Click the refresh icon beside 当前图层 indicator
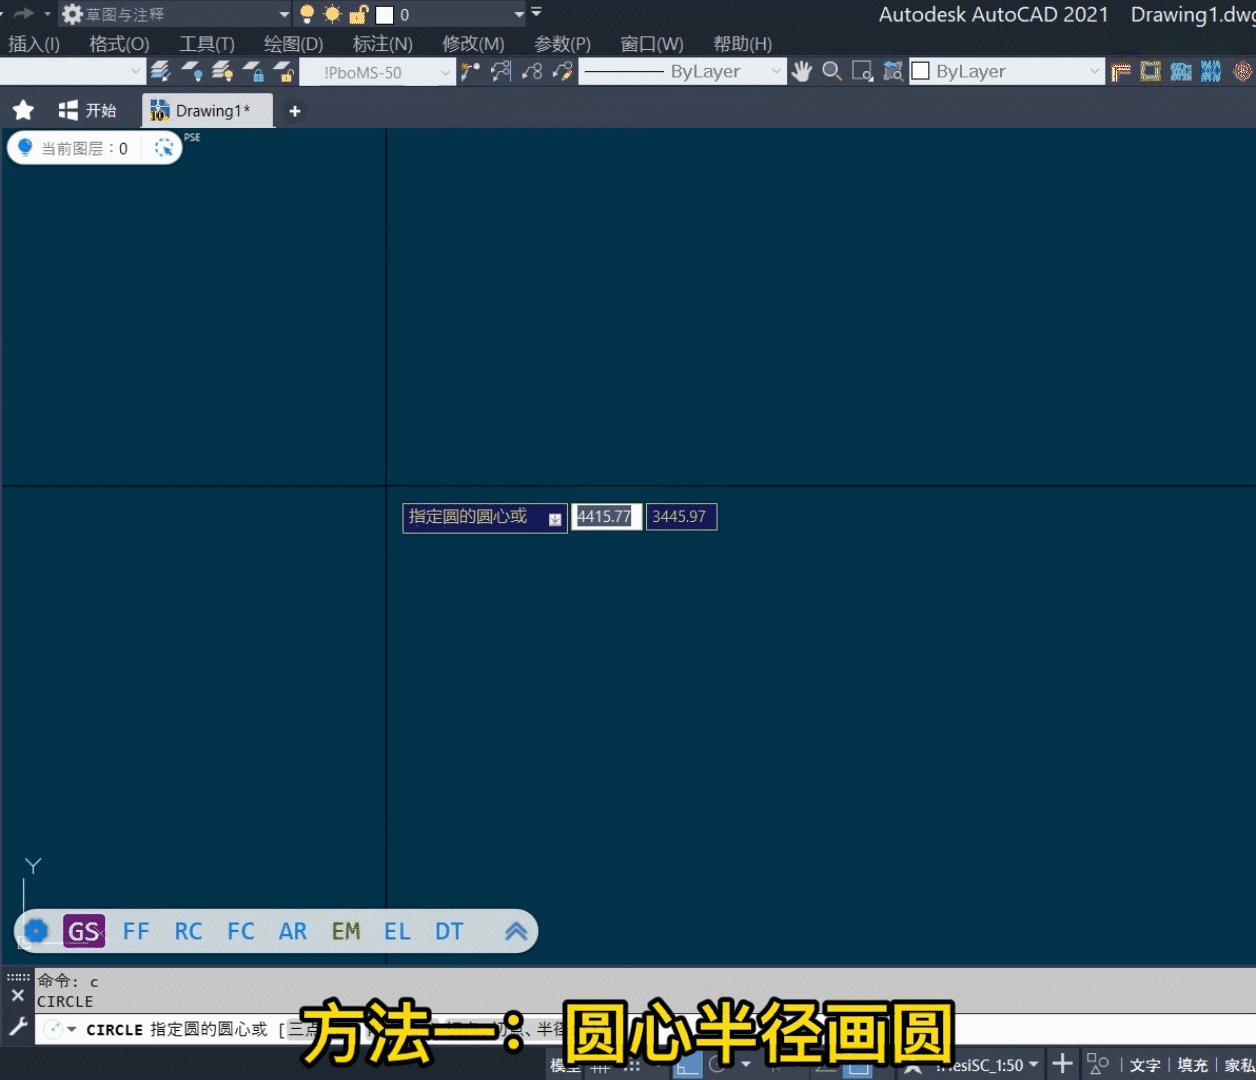Screen dimensions: 1256x1080 pyautogui.click(x=163, y=147)
